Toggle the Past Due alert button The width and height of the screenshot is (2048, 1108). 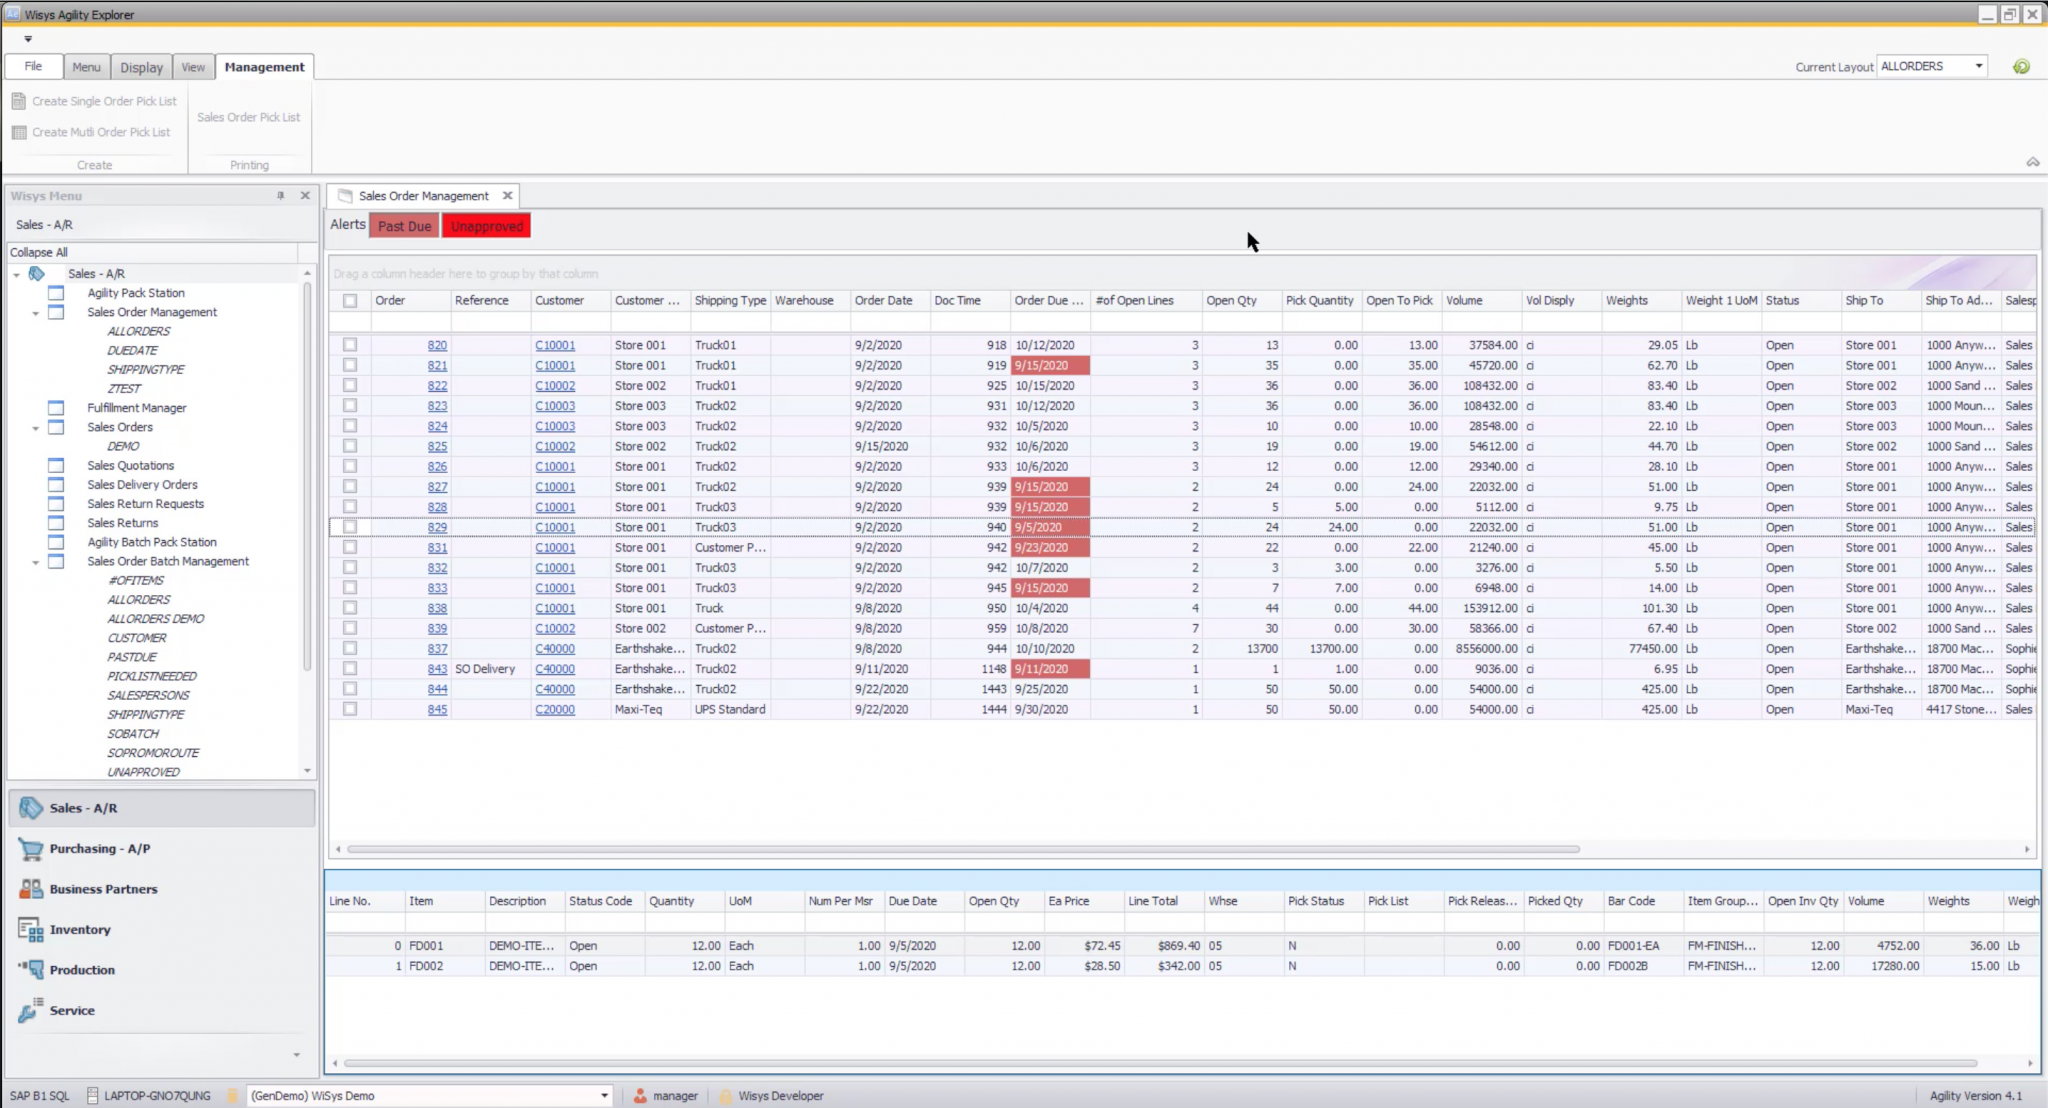coord(405,225)
